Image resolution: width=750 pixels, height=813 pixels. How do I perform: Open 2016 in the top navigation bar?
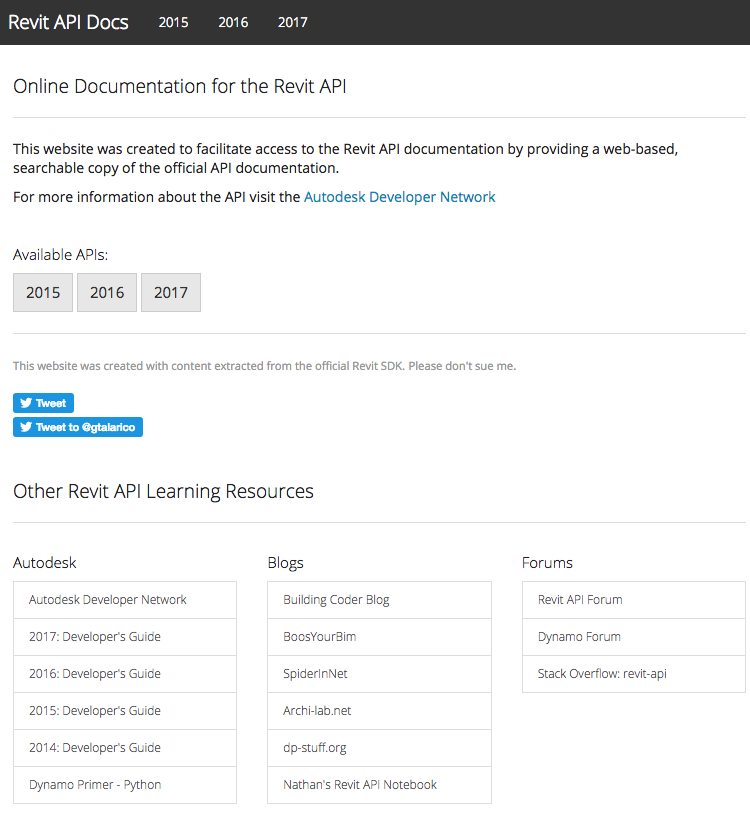[233, 22]
